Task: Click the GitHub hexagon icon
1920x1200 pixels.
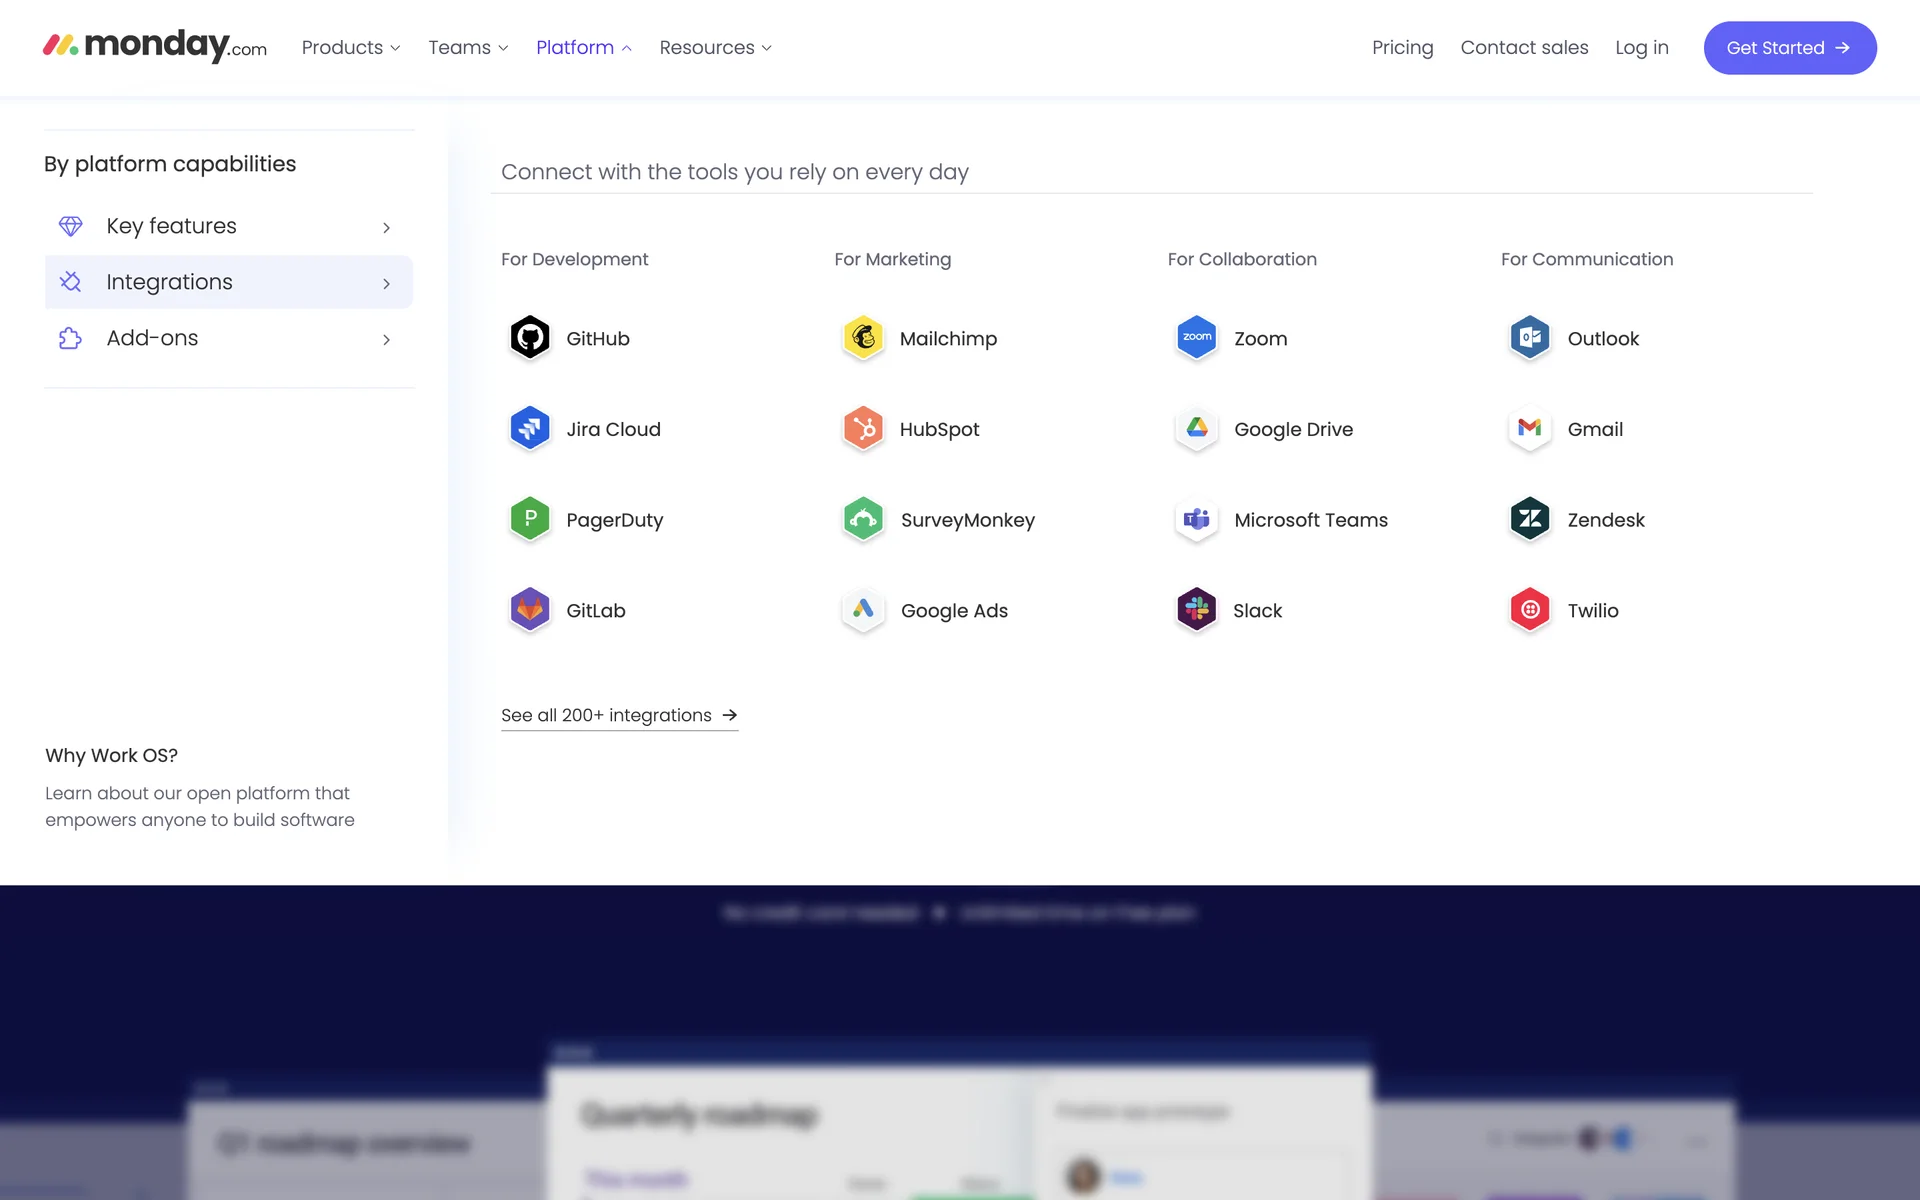Action: tap(530, 338)
